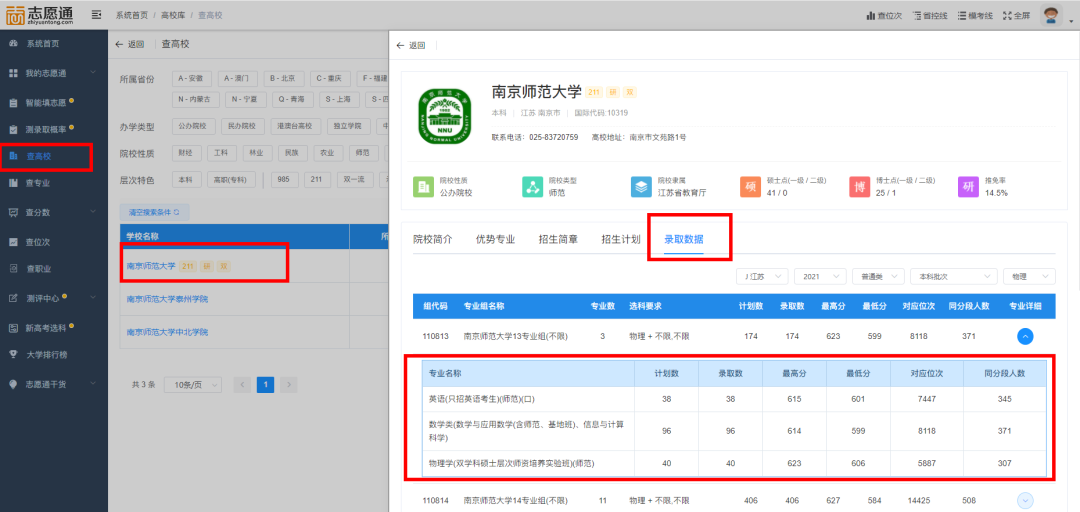Switch to the 招生计划 tab
Viewport: 1080px width, 512px height.
click(620, 240)
